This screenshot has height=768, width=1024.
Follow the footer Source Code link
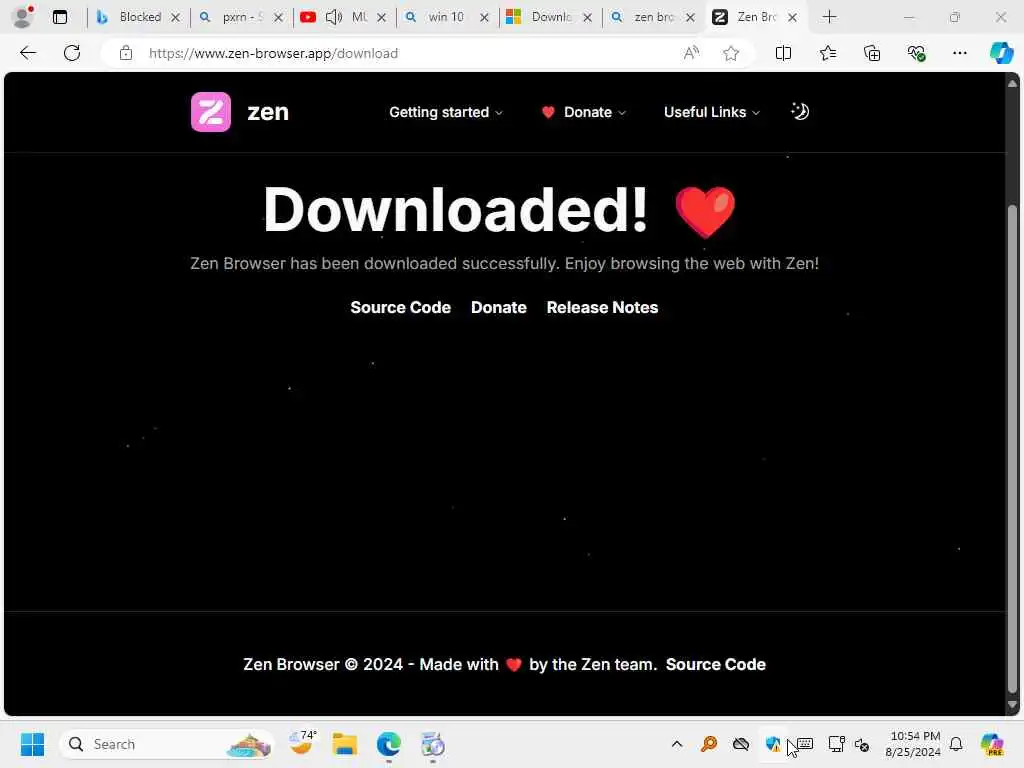[x=716, y=664]
